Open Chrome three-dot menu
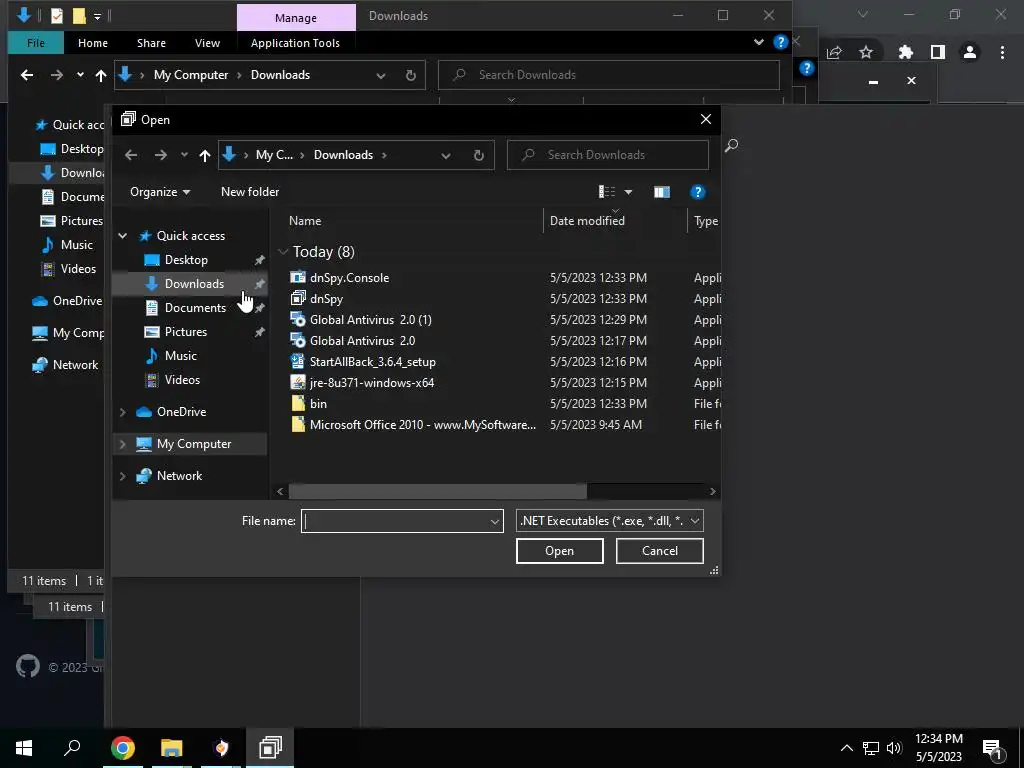The image size is (1024, 768). [x=1002, y=52]
